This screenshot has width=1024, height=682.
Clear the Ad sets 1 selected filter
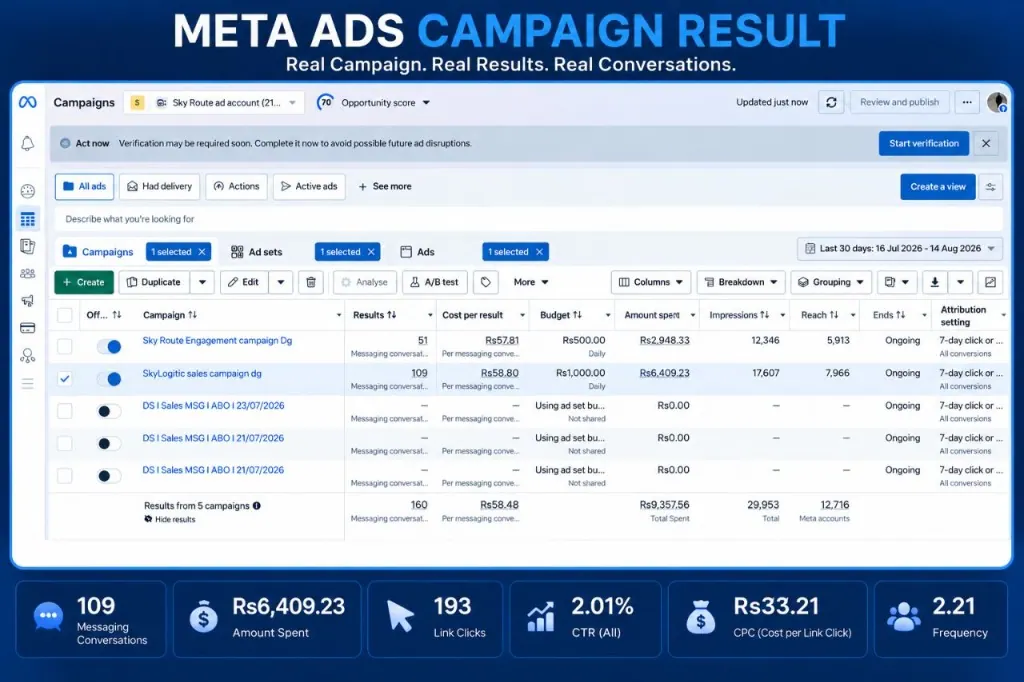pos(371,252)
